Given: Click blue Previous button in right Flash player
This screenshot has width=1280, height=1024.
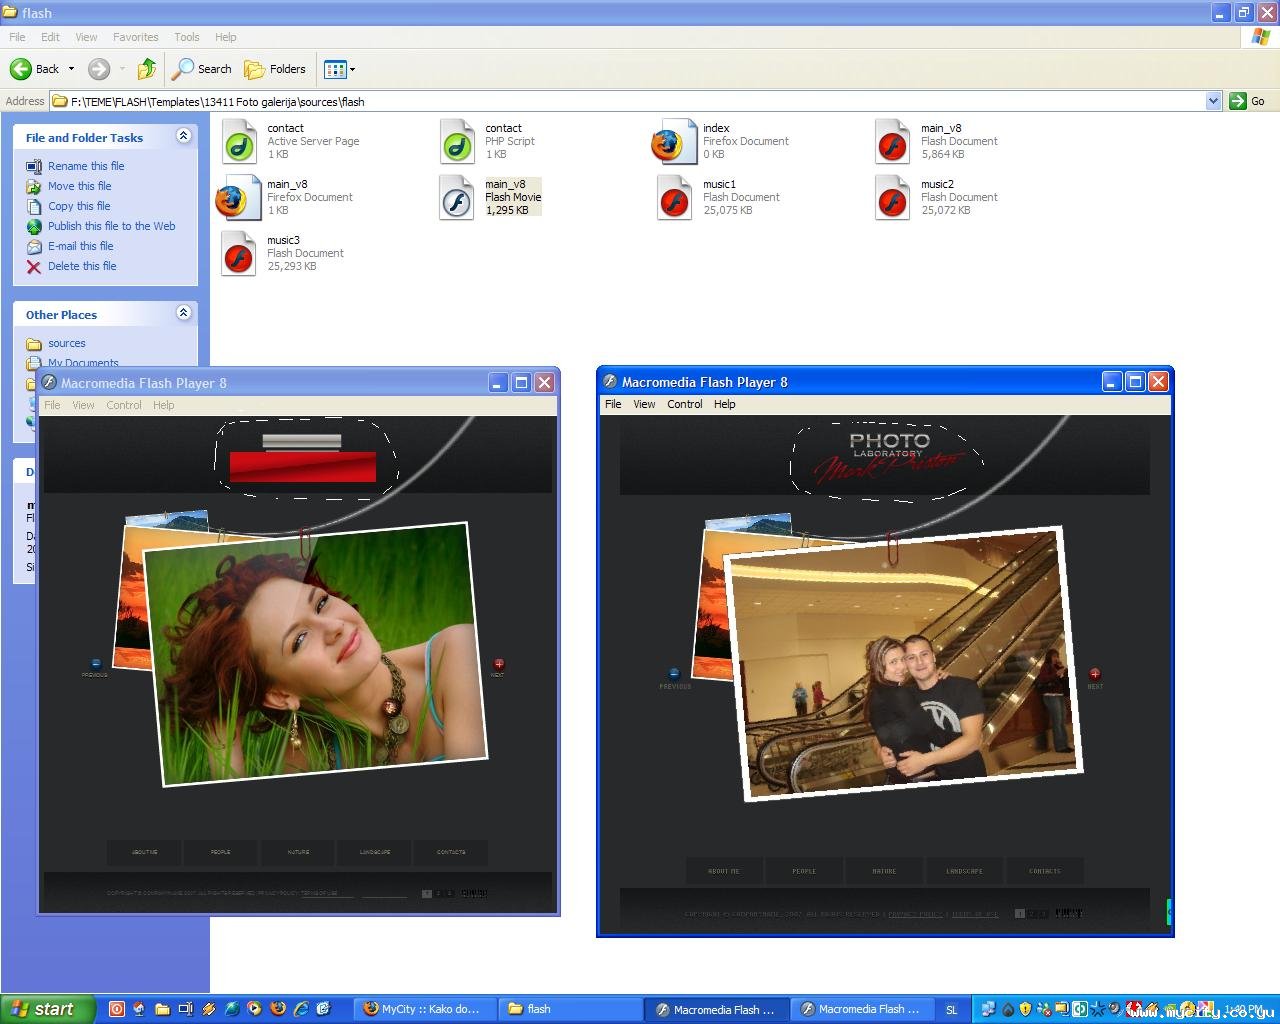Looking at the screenshot, I should click(674, 675).
